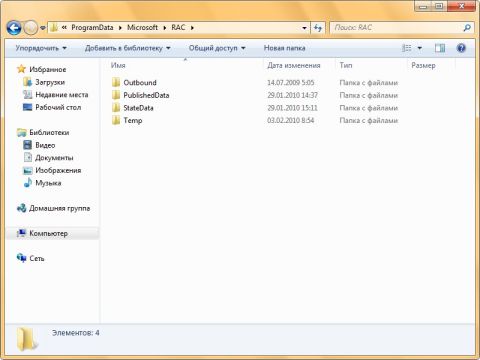The image size is (480, 360).
Task: Click the Избранное star icon
Action: tap(21, 69)
